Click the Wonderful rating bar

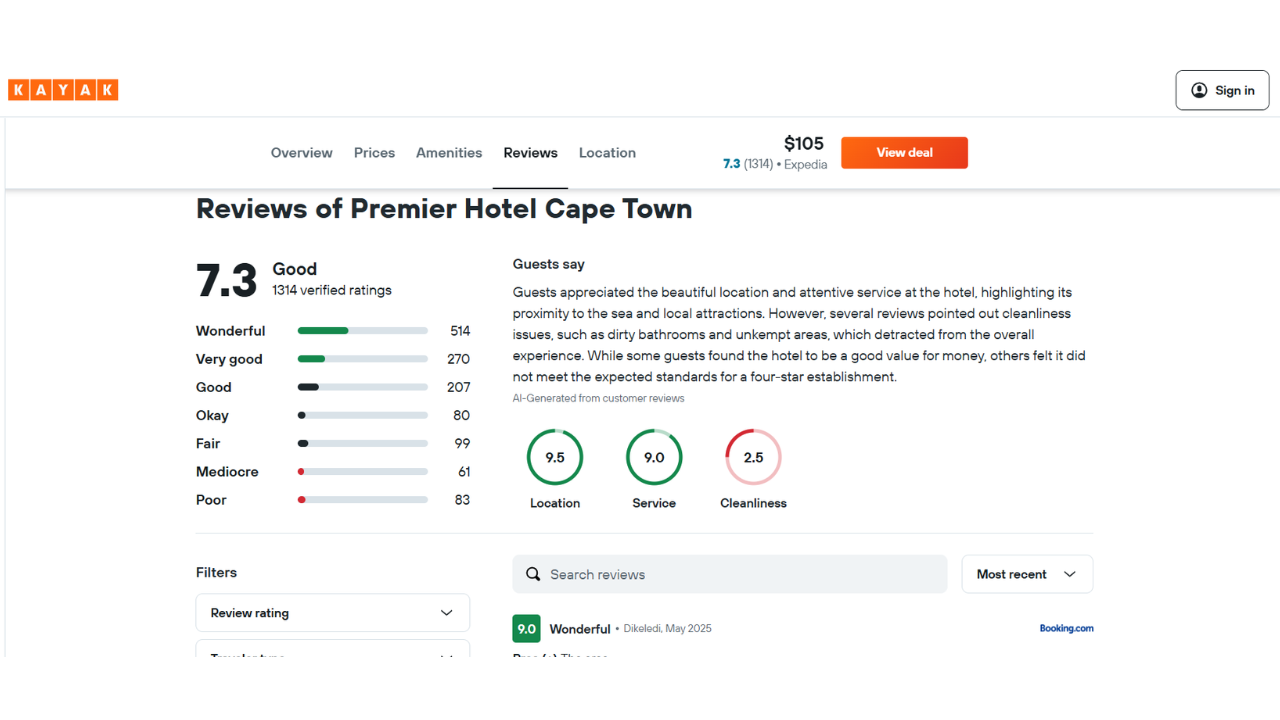point(363,331)
